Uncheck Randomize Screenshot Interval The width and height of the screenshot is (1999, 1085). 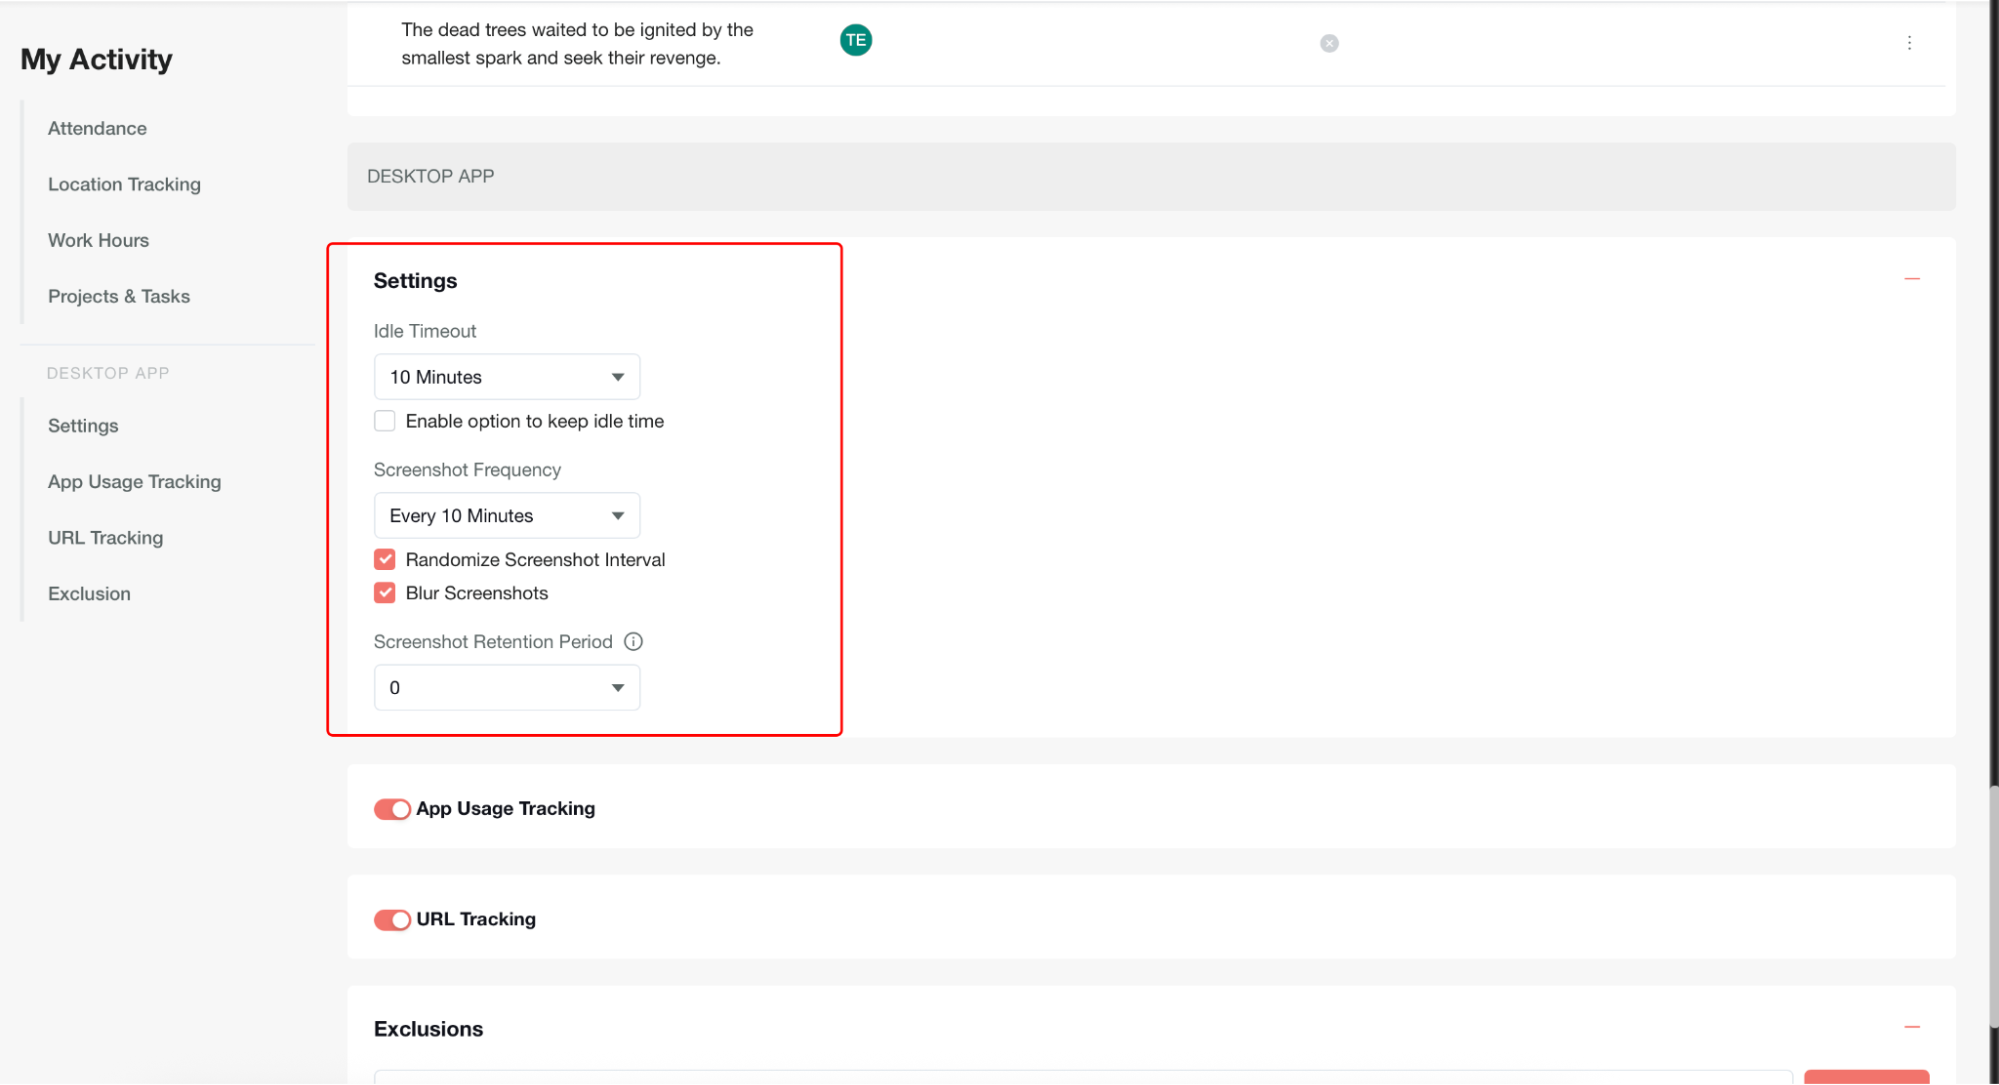pos(385,559)
